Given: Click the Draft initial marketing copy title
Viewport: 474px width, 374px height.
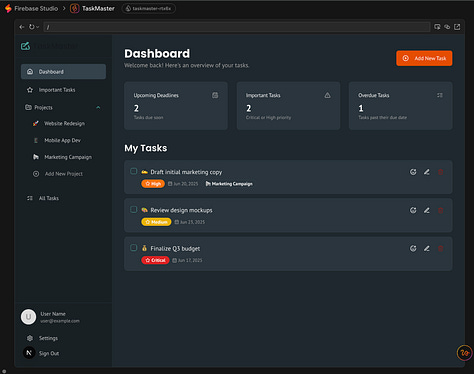Looking at the screenshot, I should point(186,172).
